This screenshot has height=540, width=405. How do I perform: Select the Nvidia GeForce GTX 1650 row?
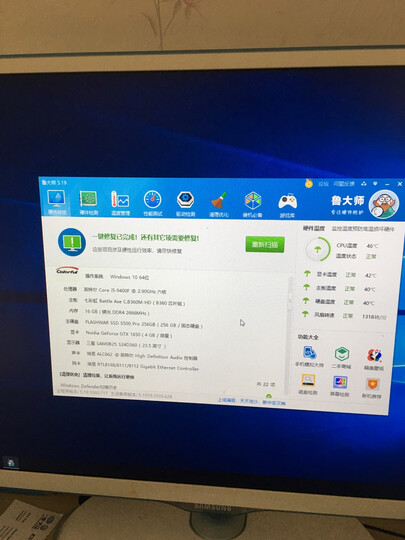click(121, 334)
